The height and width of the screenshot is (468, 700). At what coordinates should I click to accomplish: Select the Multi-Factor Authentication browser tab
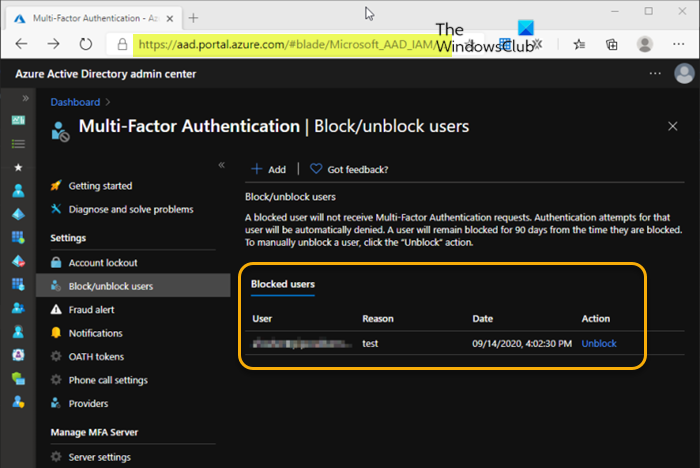[x=94, y=18]
